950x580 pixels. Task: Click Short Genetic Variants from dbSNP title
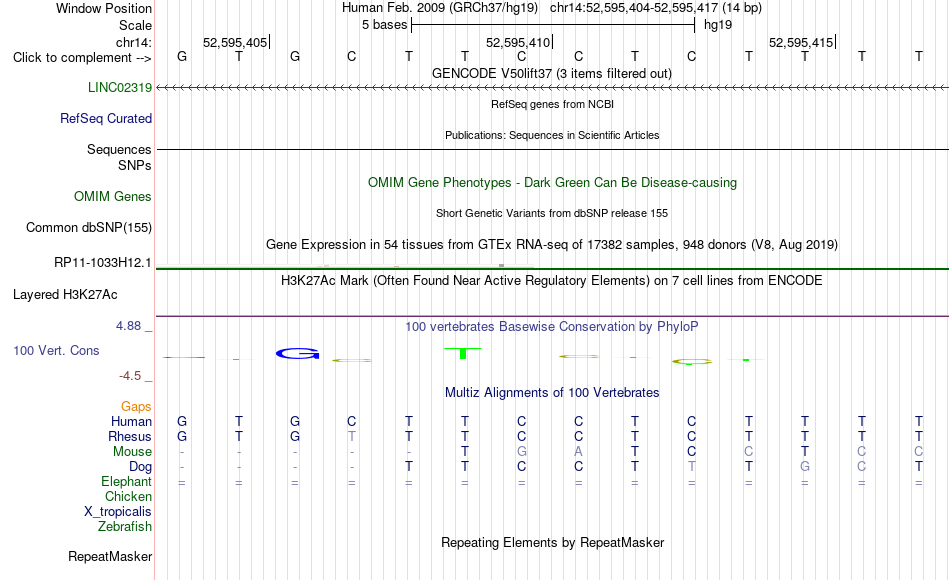(x=552, y=213)
